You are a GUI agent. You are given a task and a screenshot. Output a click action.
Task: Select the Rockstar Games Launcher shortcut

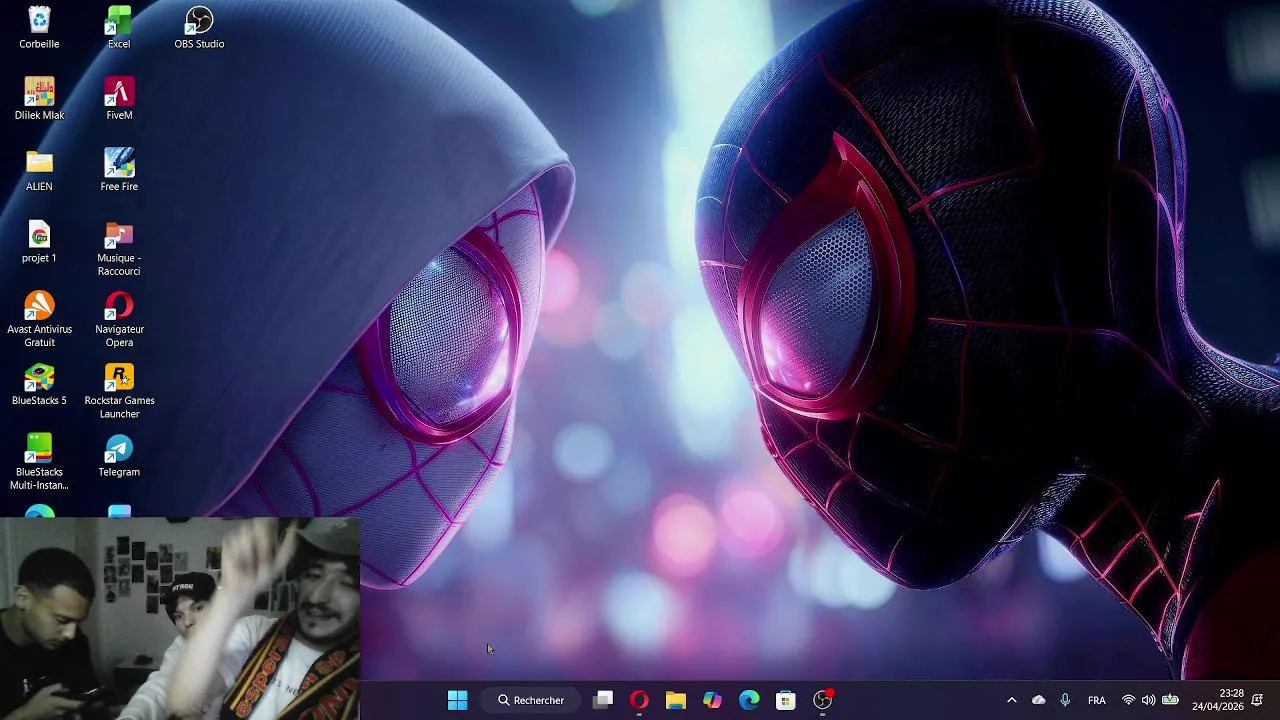[119, 391]
